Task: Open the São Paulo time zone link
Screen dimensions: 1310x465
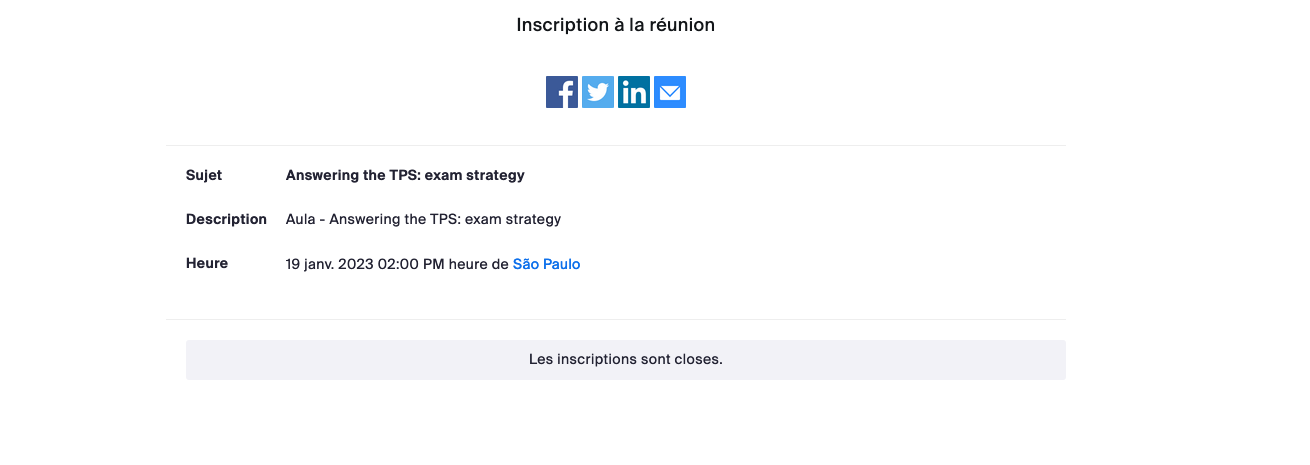Action: tap(546, 264)
